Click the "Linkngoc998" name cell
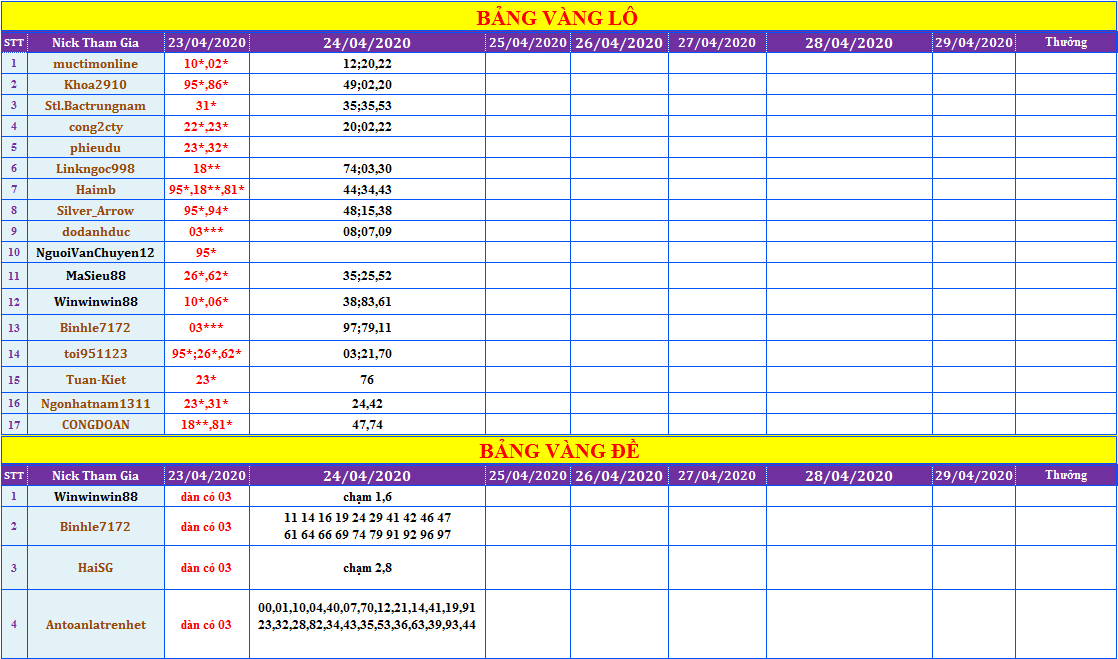1118x659 pixels. (x=96, y=169)
